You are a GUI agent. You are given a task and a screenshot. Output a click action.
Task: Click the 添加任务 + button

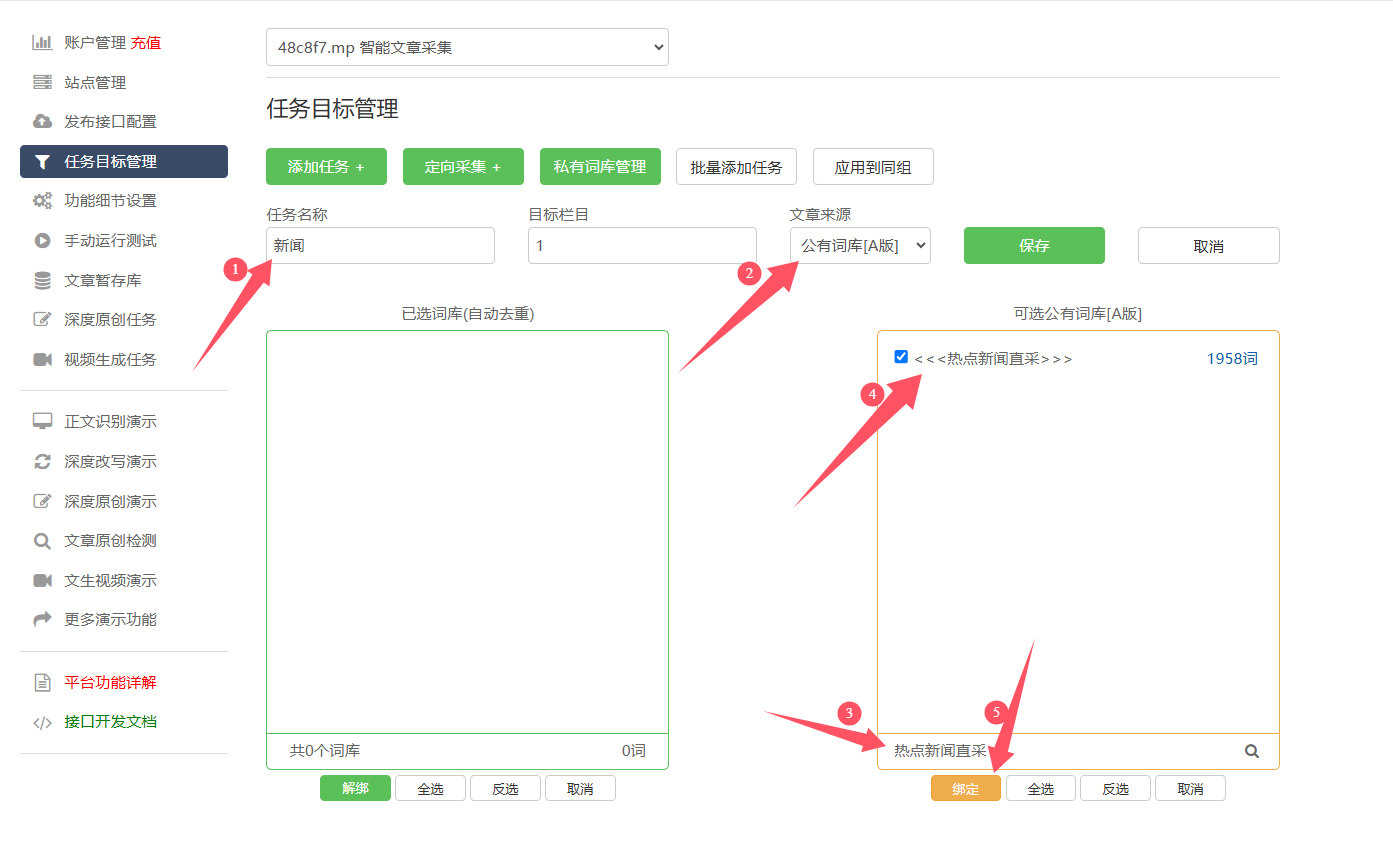pyautogui.click(x=326, y=167)
